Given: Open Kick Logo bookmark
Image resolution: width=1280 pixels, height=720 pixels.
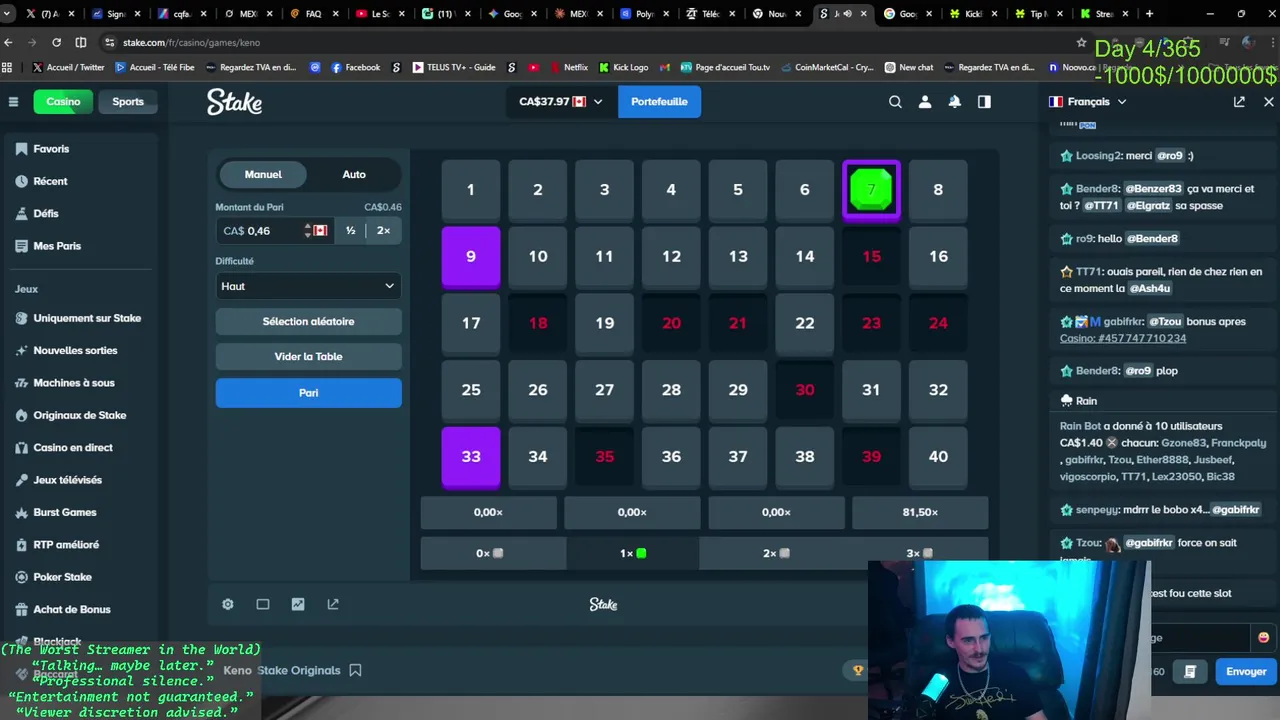Looking at the screenshot, I should coord(624,67).
